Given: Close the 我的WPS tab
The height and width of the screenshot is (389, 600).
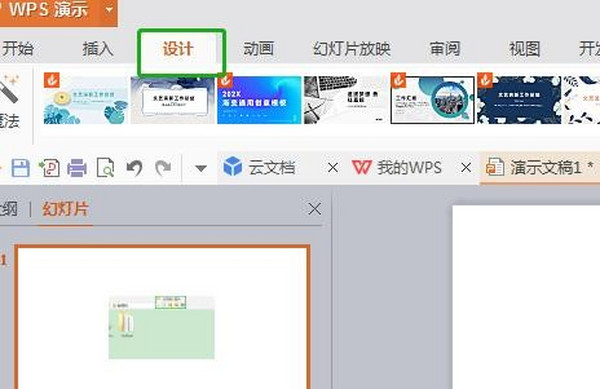Looking at the screenshot, I should 466,168.
